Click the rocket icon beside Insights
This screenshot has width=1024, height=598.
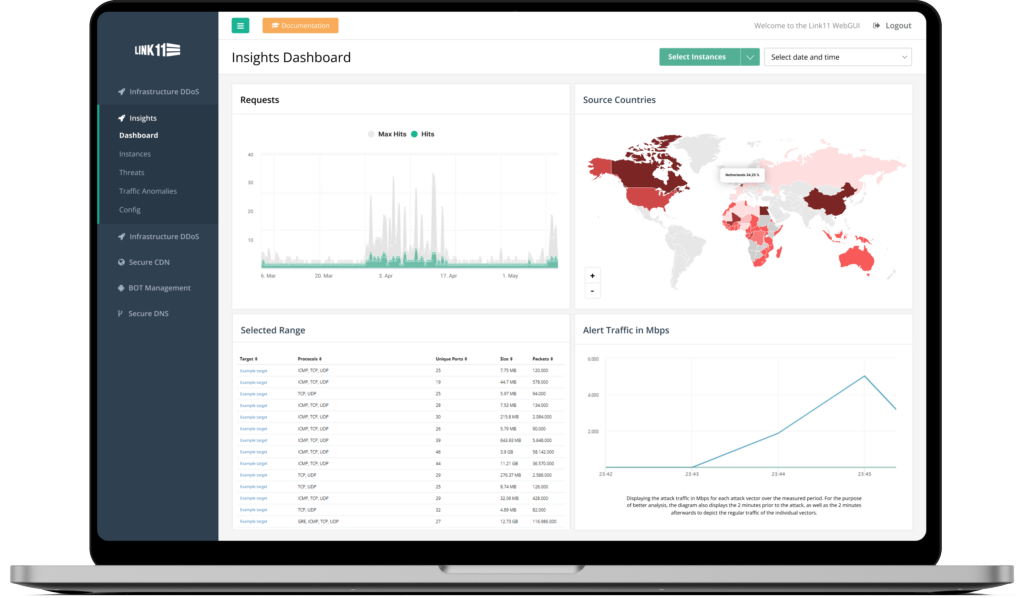[121, 118]
